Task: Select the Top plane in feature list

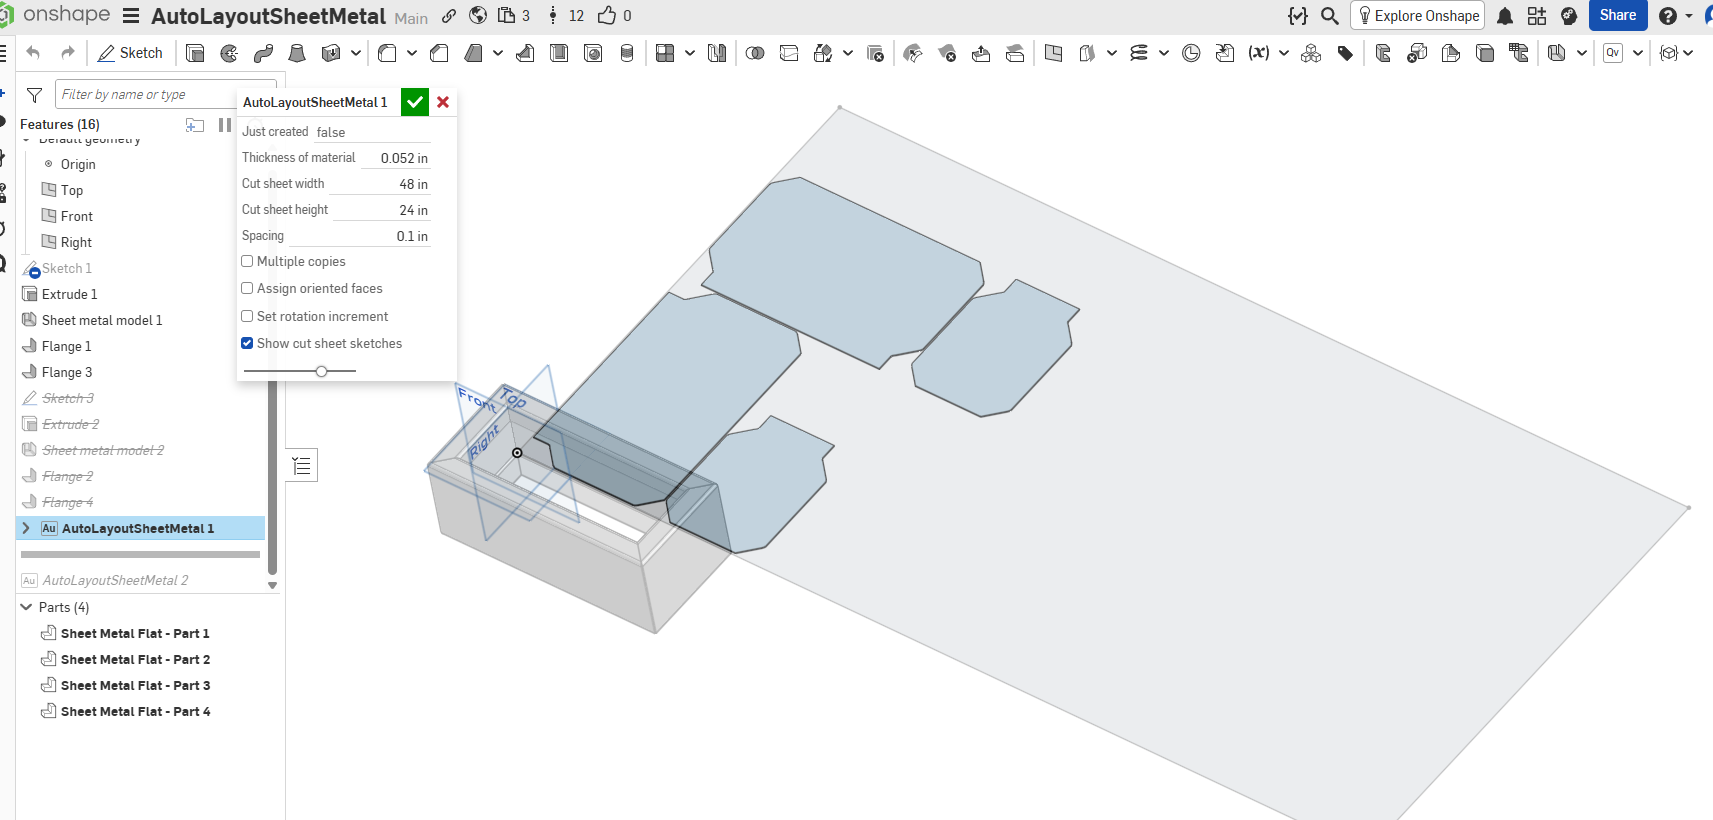Action: pos(71,190)
